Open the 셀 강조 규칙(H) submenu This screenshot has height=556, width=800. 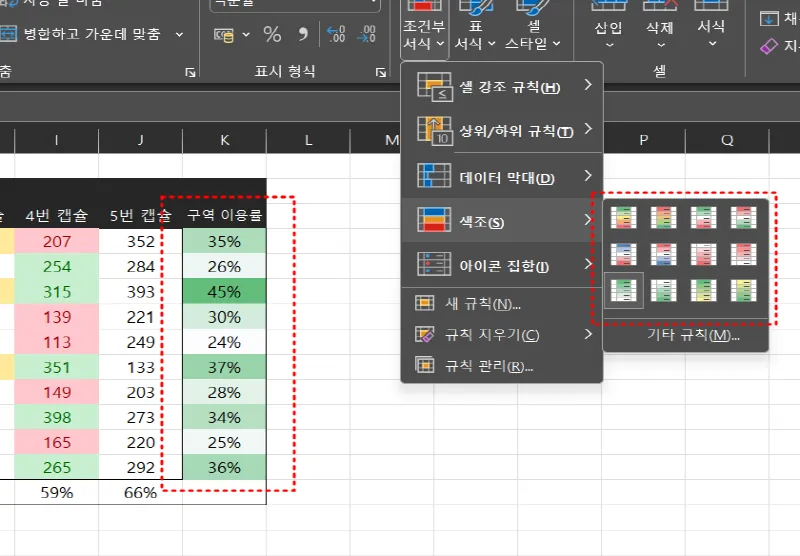[502, 87]
